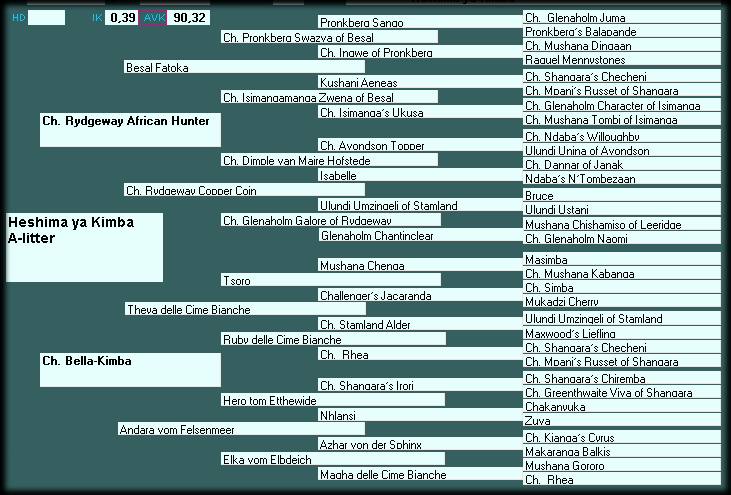
Task: Select Glenaholm Chantinclear
Action: click(x=421, y=235)
